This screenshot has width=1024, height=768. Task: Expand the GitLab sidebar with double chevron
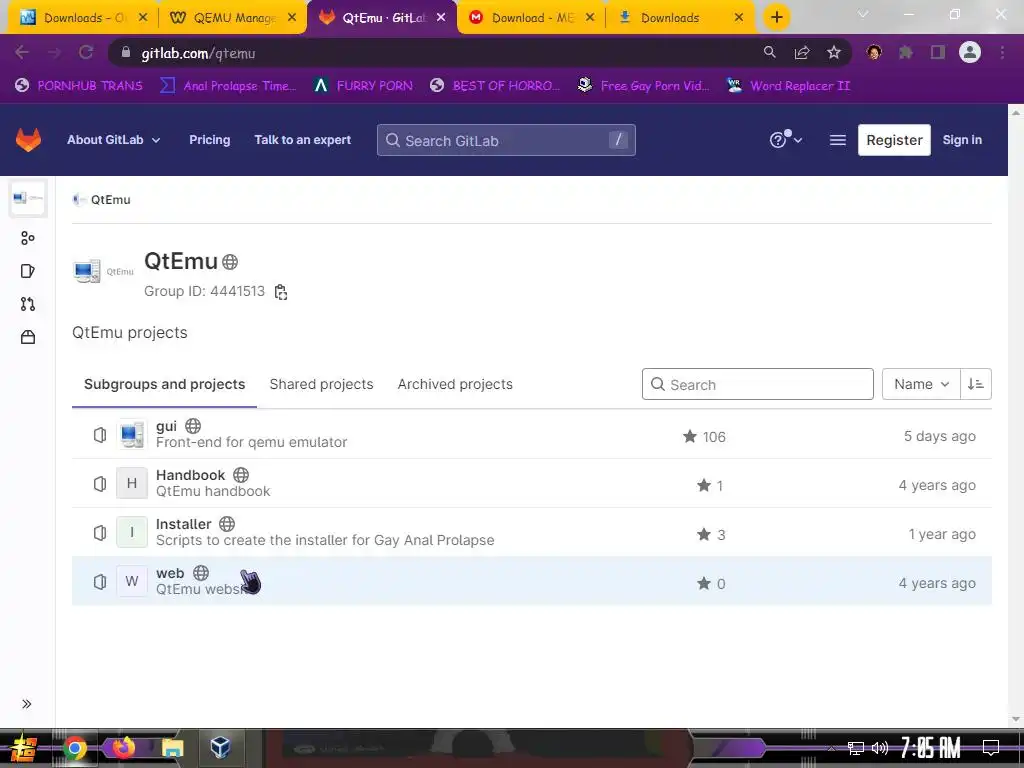coord(27,703)
